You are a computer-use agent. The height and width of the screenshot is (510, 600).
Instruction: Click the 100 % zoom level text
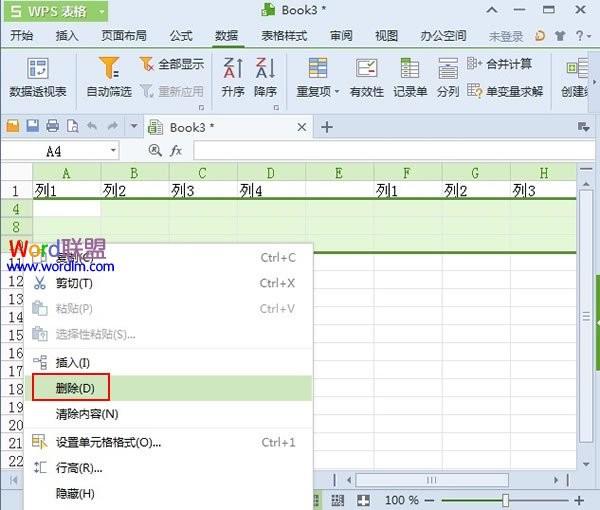coord(401,500)
